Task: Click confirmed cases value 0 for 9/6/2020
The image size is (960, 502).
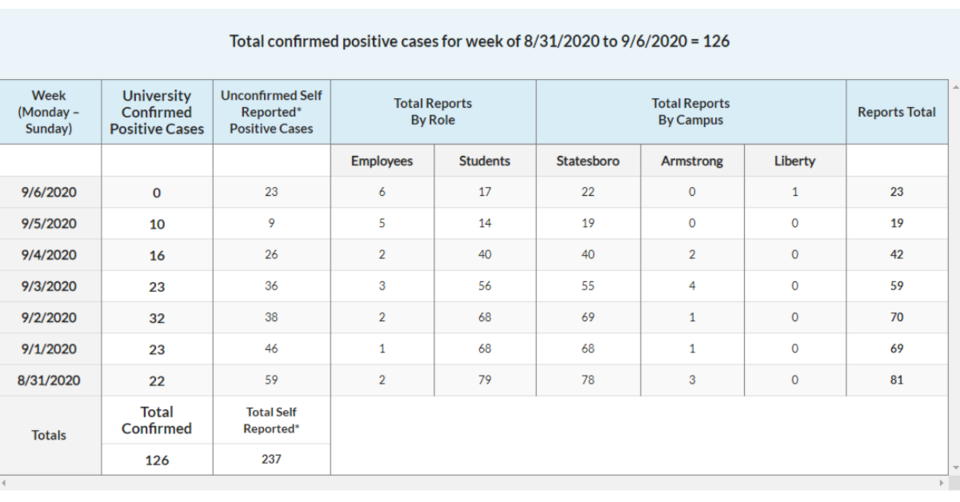Action: pos(157,193)
